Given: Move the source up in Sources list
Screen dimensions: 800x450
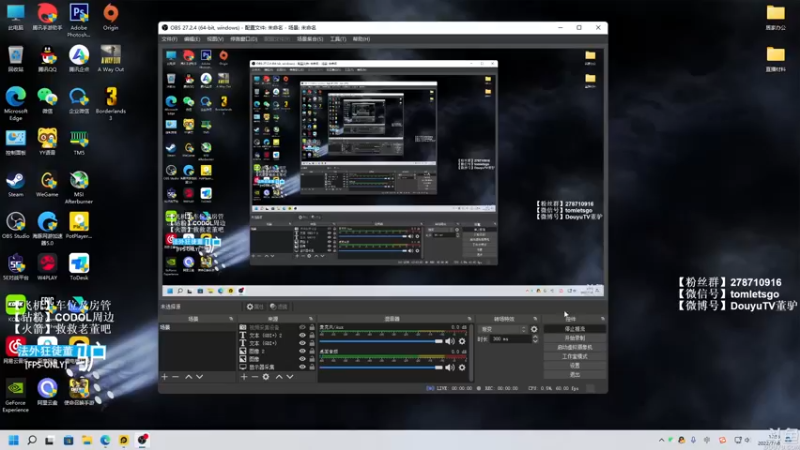Looking at the screenshot, I should [x=279, y=377].
